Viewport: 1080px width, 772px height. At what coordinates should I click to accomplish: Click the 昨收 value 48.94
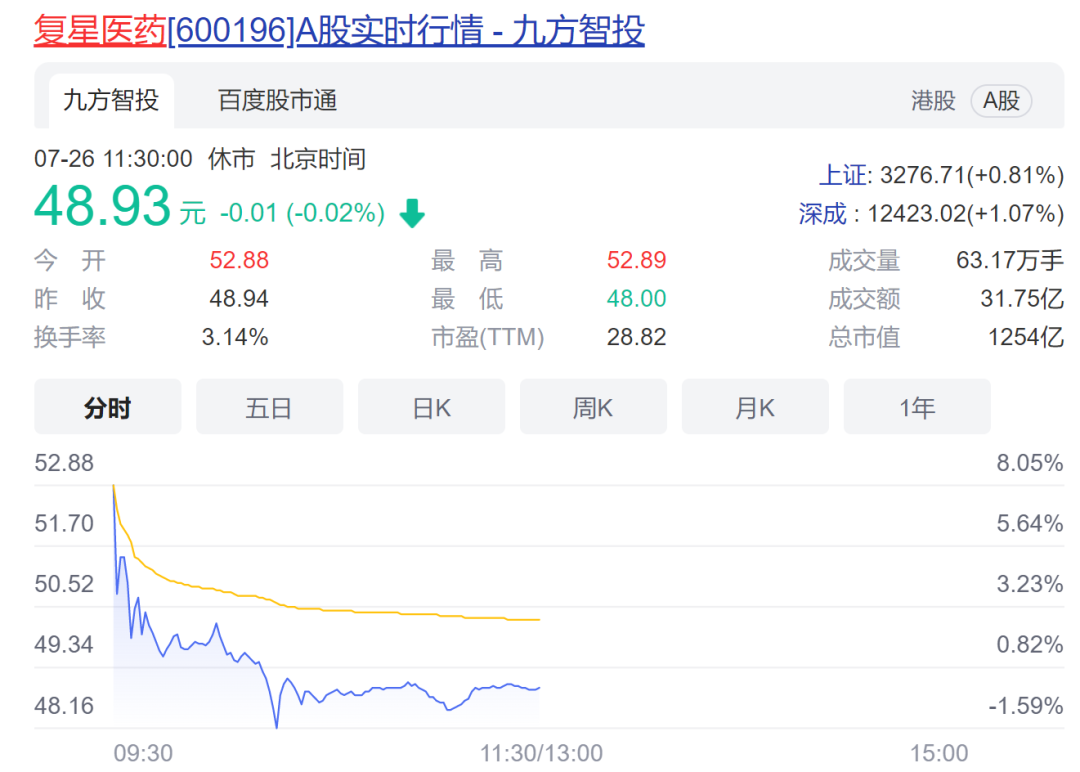point(239,299)
